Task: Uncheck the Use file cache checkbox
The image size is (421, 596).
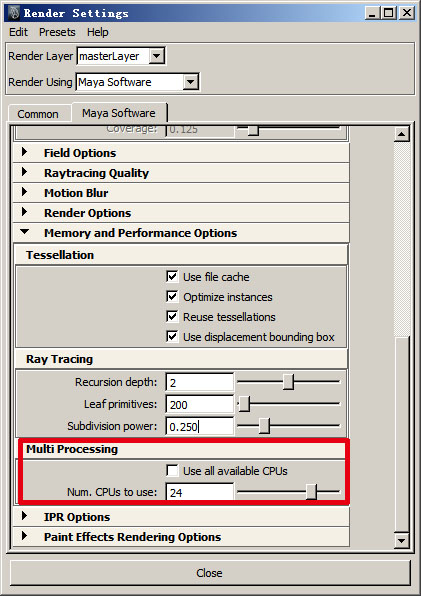Action: coord(172,276)
